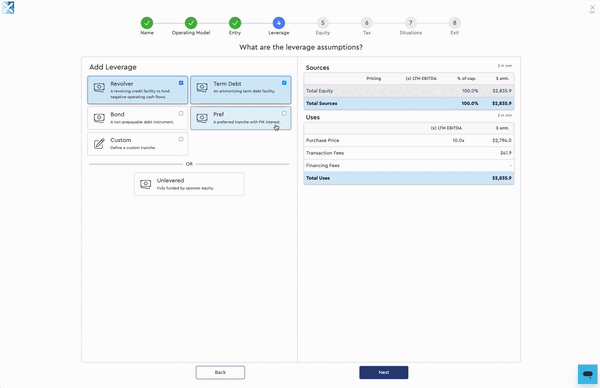This screenshot has height=388, width=600.
Task: Click the Uses heading
Action: click(x=313, y=117)
